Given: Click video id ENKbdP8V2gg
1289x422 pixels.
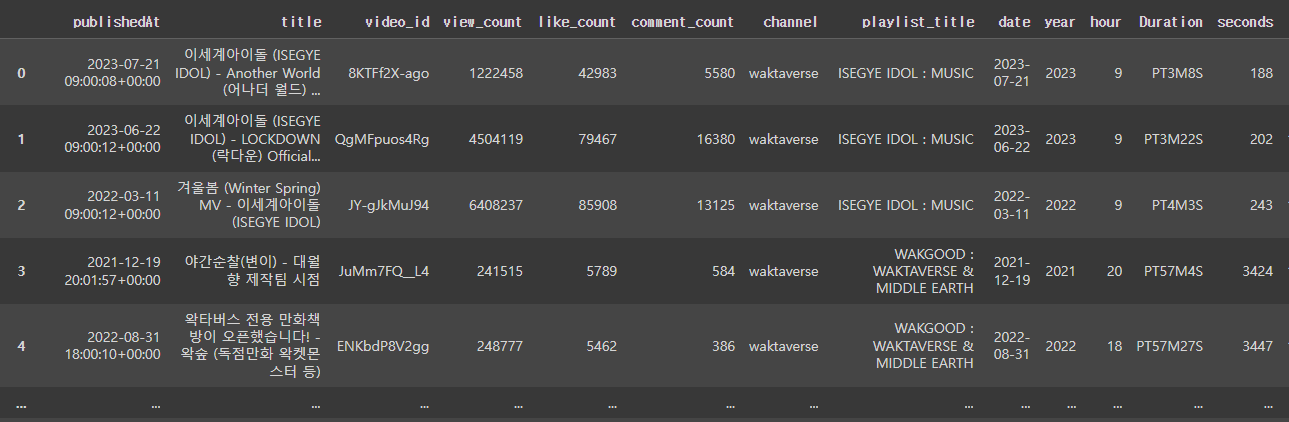Looking at the screenshot, I should (x=385, y=346).
